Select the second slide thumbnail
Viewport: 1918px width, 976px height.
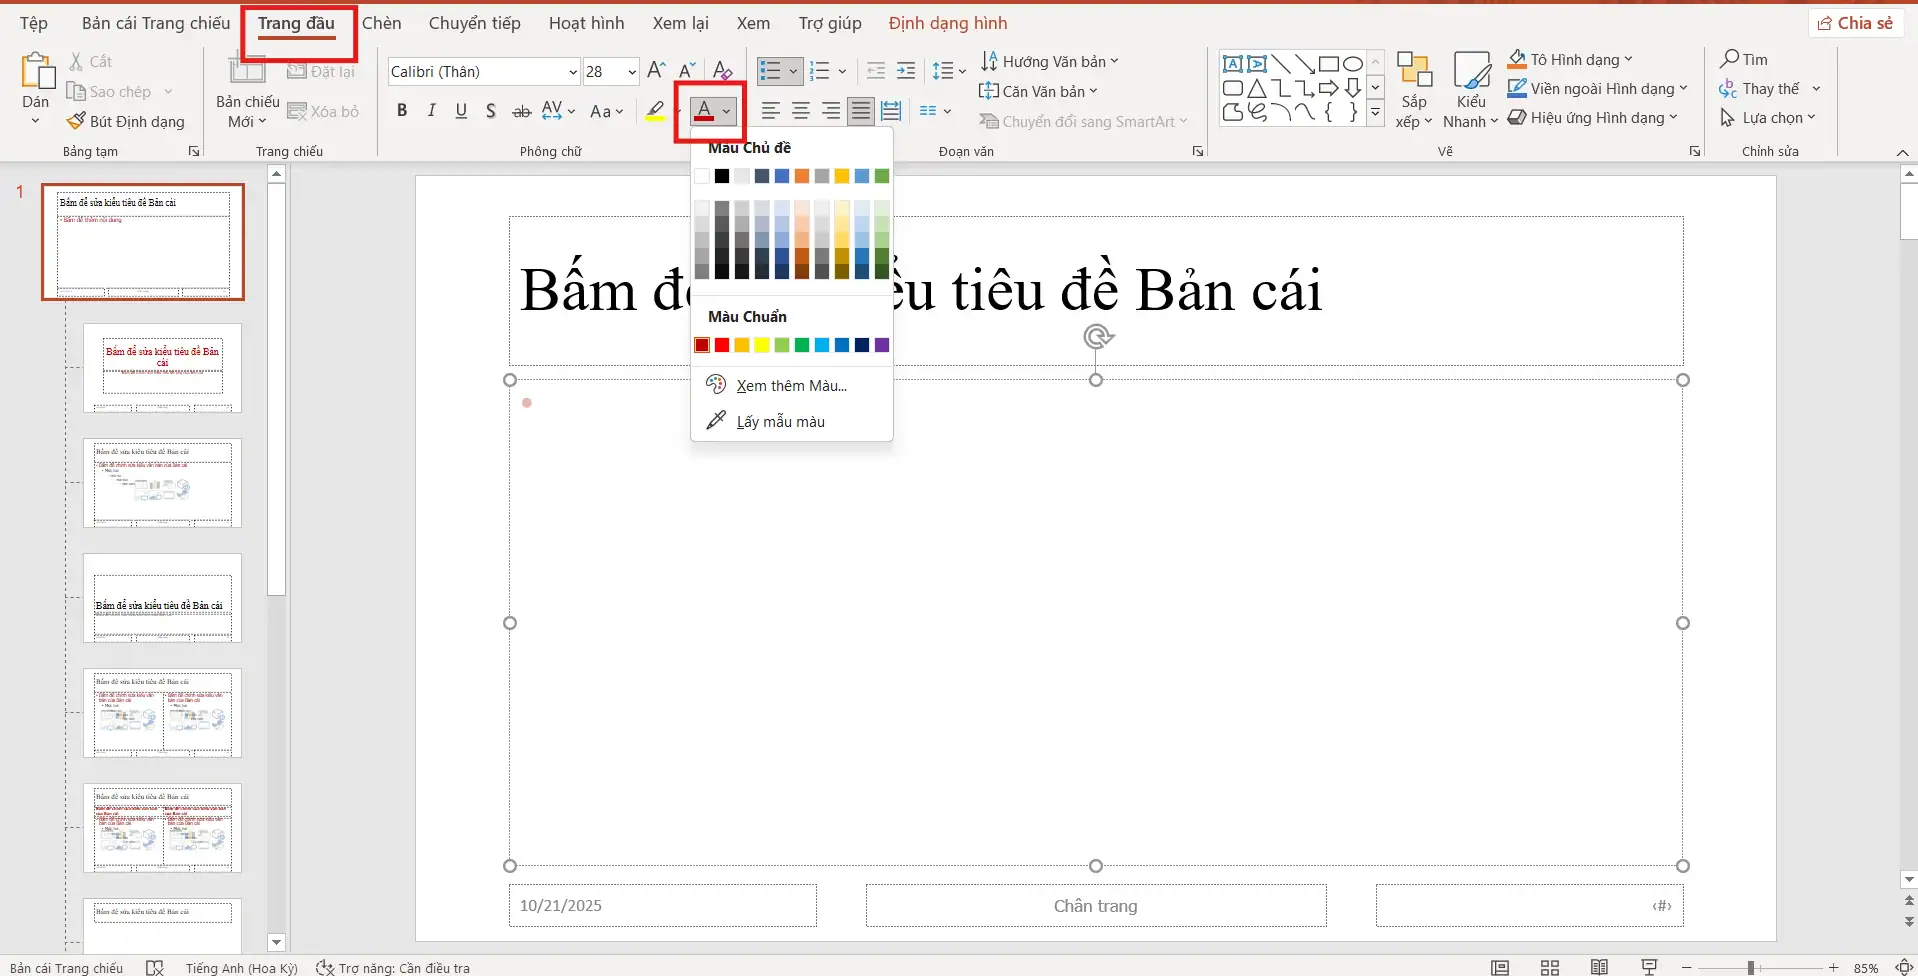coord(163,368)
